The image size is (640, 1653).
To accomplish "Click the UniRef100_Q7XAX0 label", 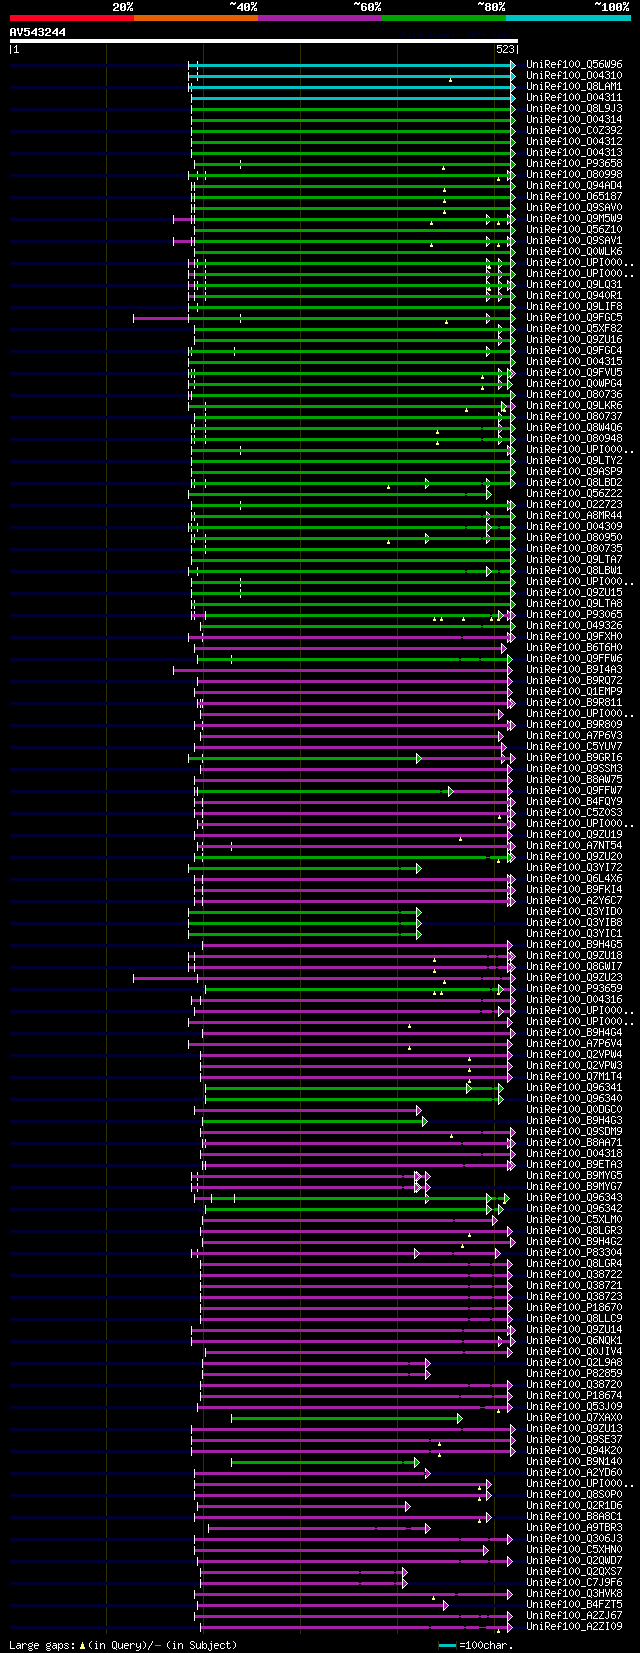I will click(x=574, y=1417).
